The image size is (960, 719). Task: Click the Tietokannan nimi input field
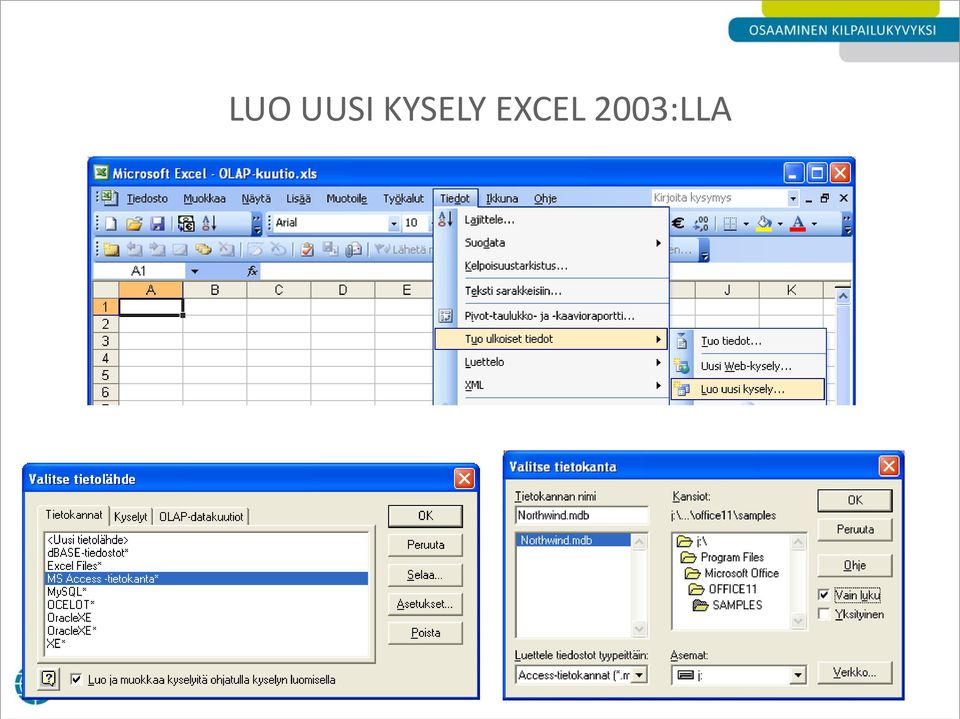click(x=581, y=515)
